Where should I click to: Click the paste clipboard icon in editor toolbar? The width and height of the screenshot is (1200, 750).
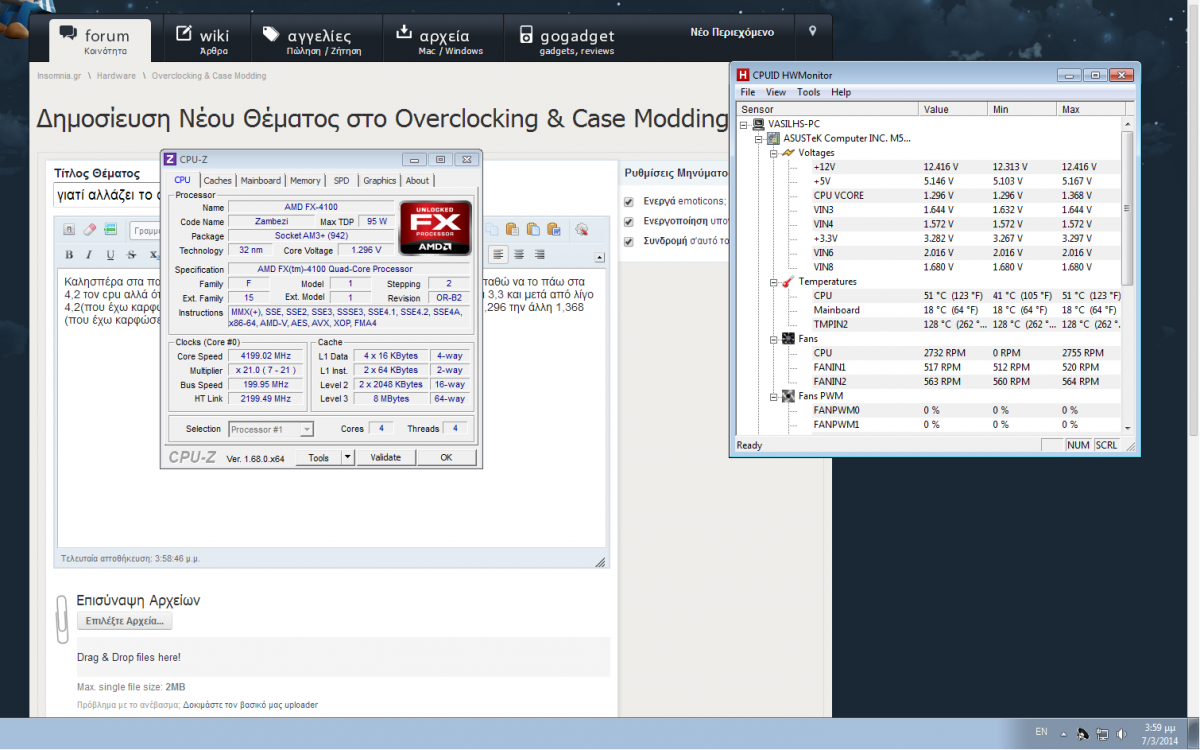point(512,229)
